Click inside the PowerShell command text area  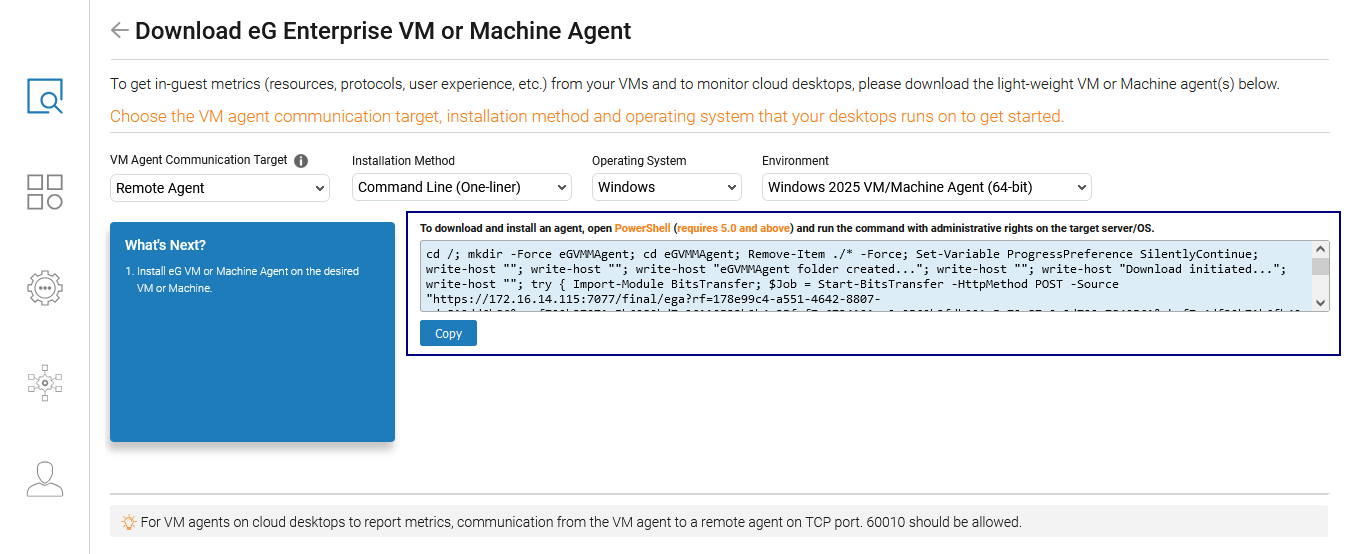(x=866, y=276)
